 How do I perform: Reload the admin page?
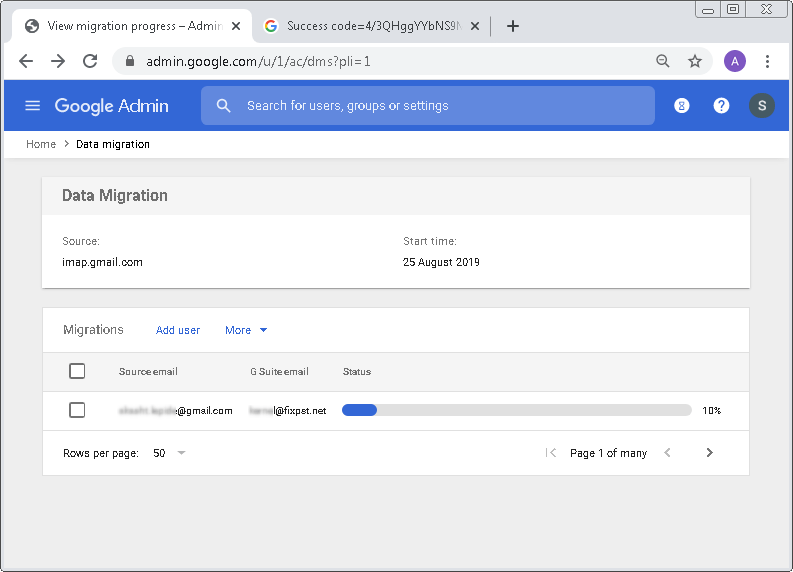pyautogui.click(x=90, y=61)
